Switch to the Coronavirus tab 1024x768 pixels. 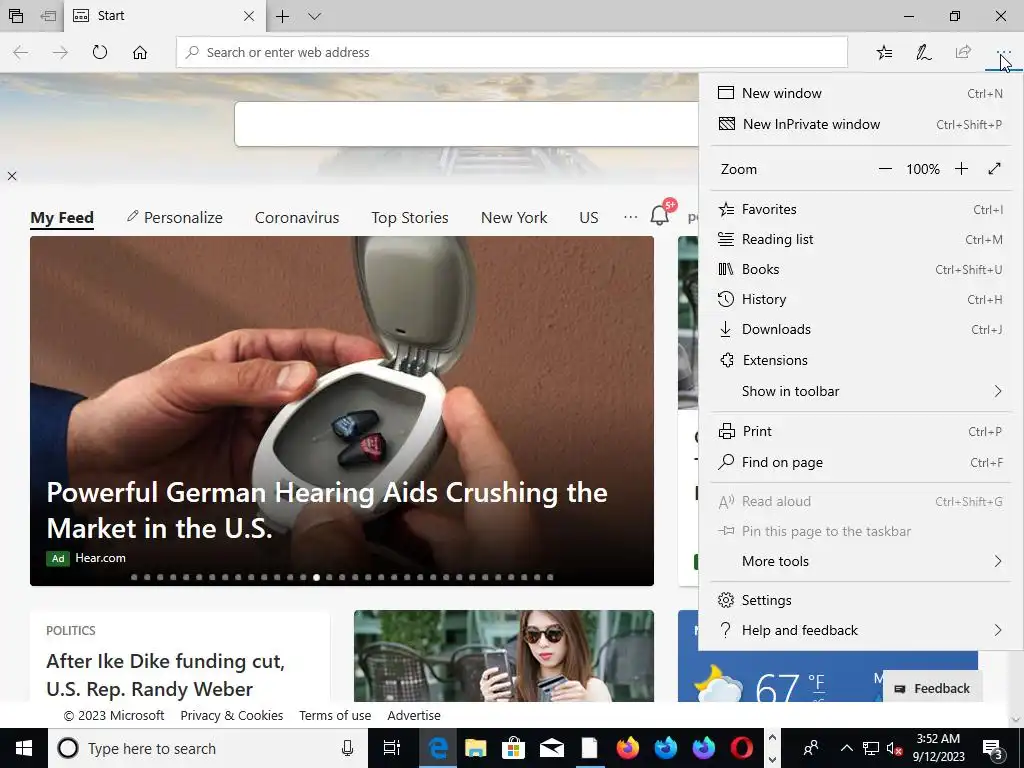point(297,217)
